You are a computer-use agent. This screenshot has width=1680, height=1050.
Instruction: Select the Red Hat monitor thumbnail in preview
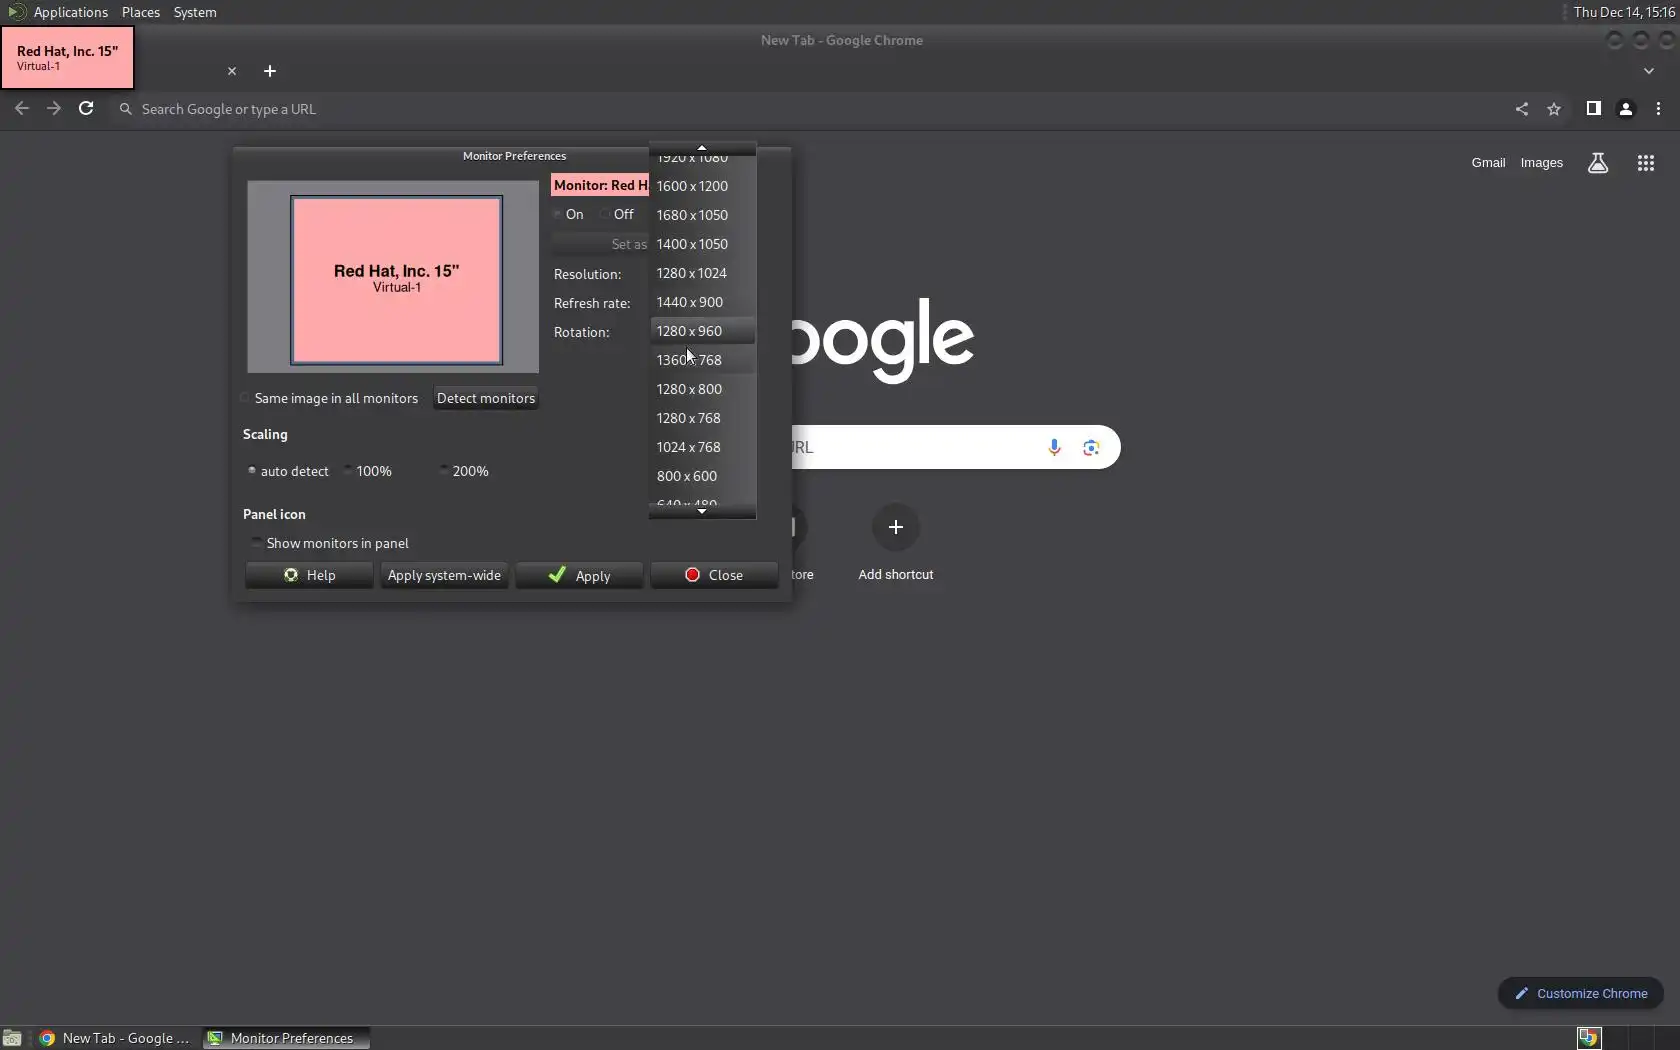397,280
